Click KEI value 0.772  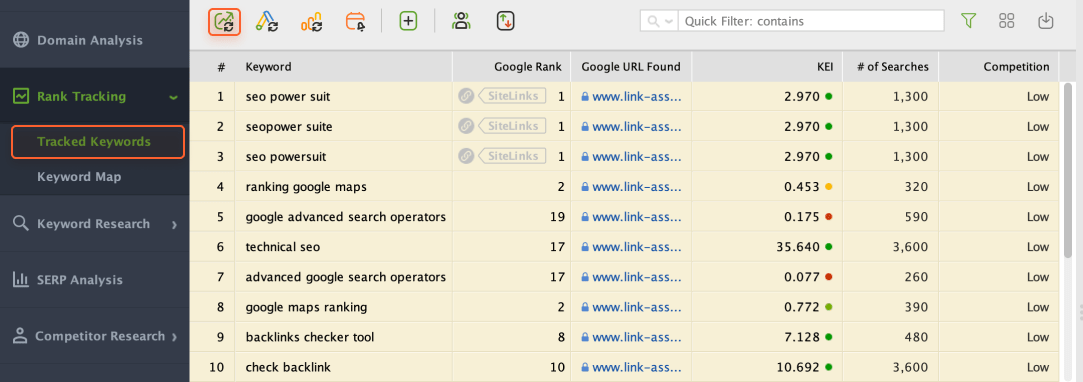(x=802, y=307)
